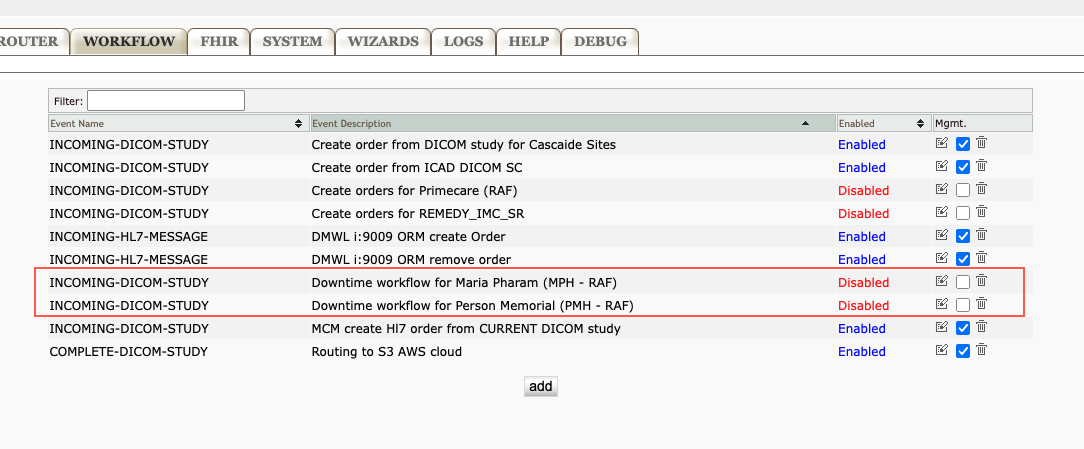Focus the Filter text field
The width and height of the screenshot is (1084, 449).
tap(166, 100)
